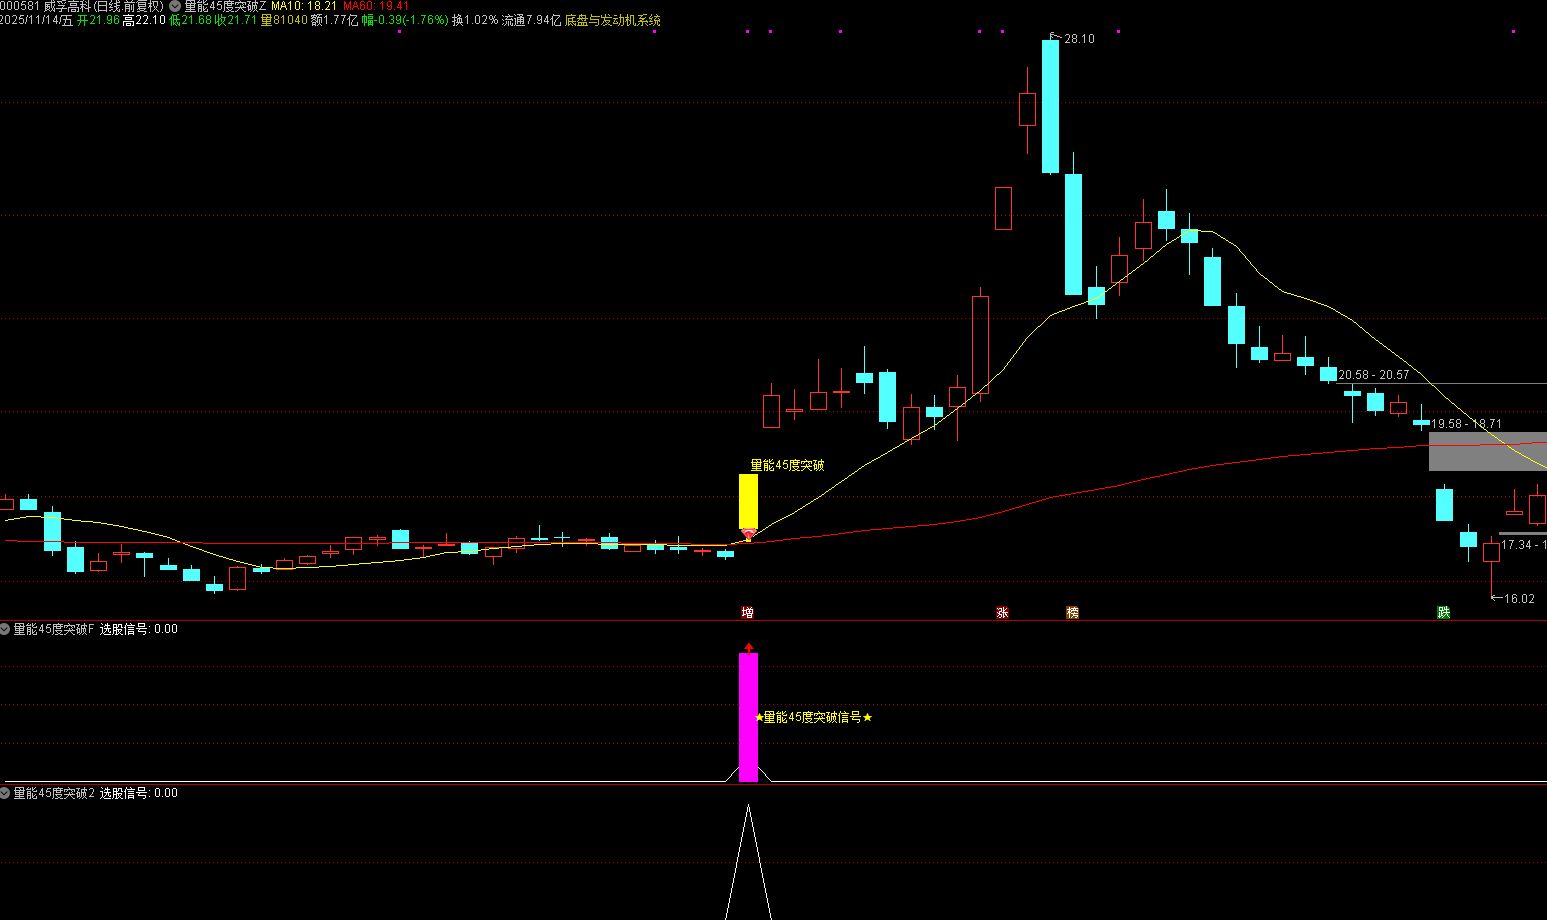This screenshot has width=1547, height=920.
Task: Click the 榜 event marker icon
Action: 1072,612
